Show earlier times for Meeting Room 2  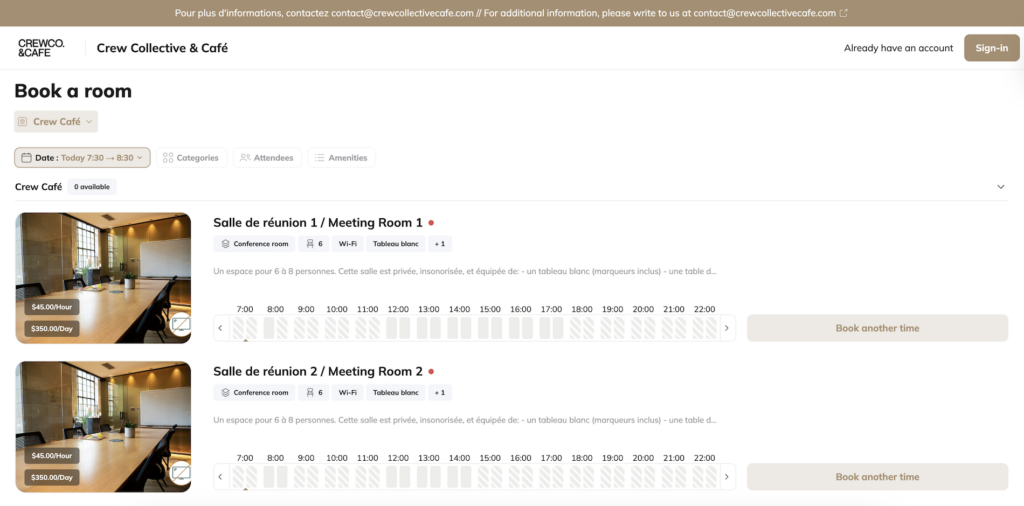[x=221, y=477]
